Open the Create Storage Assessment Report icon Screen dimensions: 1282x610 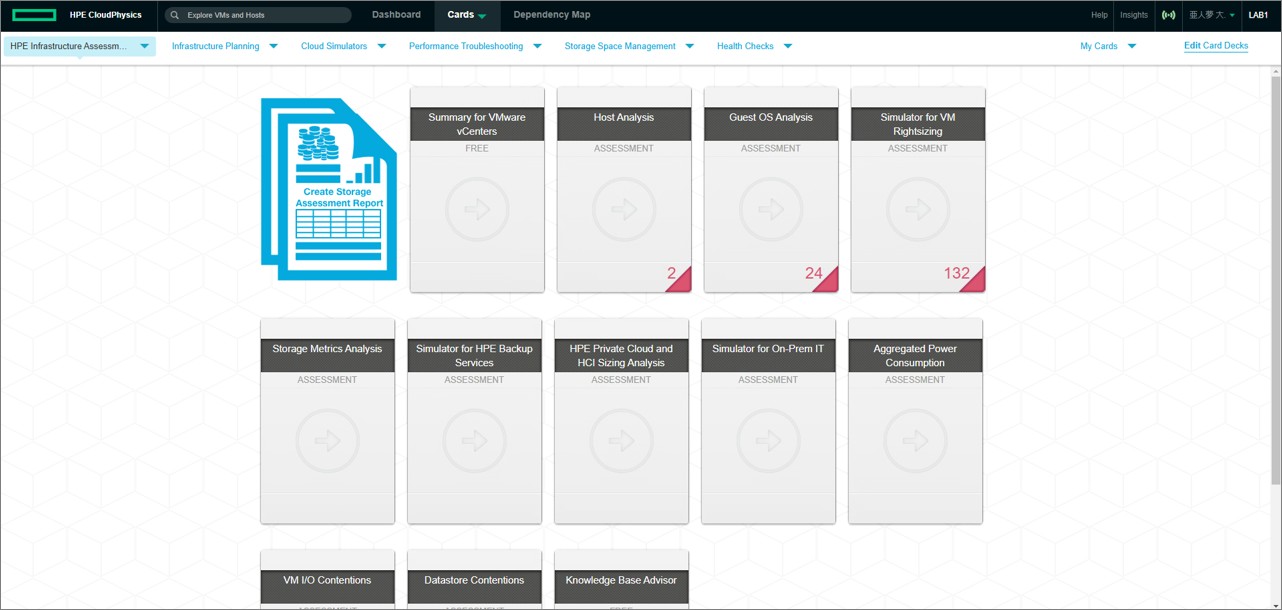pyautogui.click(x=329, y=189)
